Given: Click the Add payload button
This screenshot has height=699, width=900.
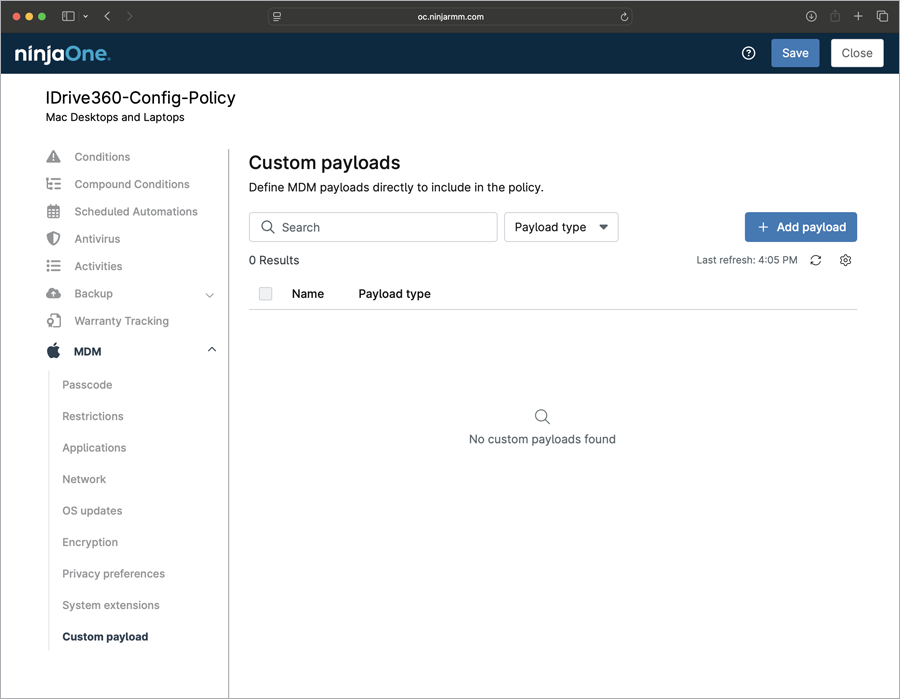Looking at the screenshot, I should 800,227.
